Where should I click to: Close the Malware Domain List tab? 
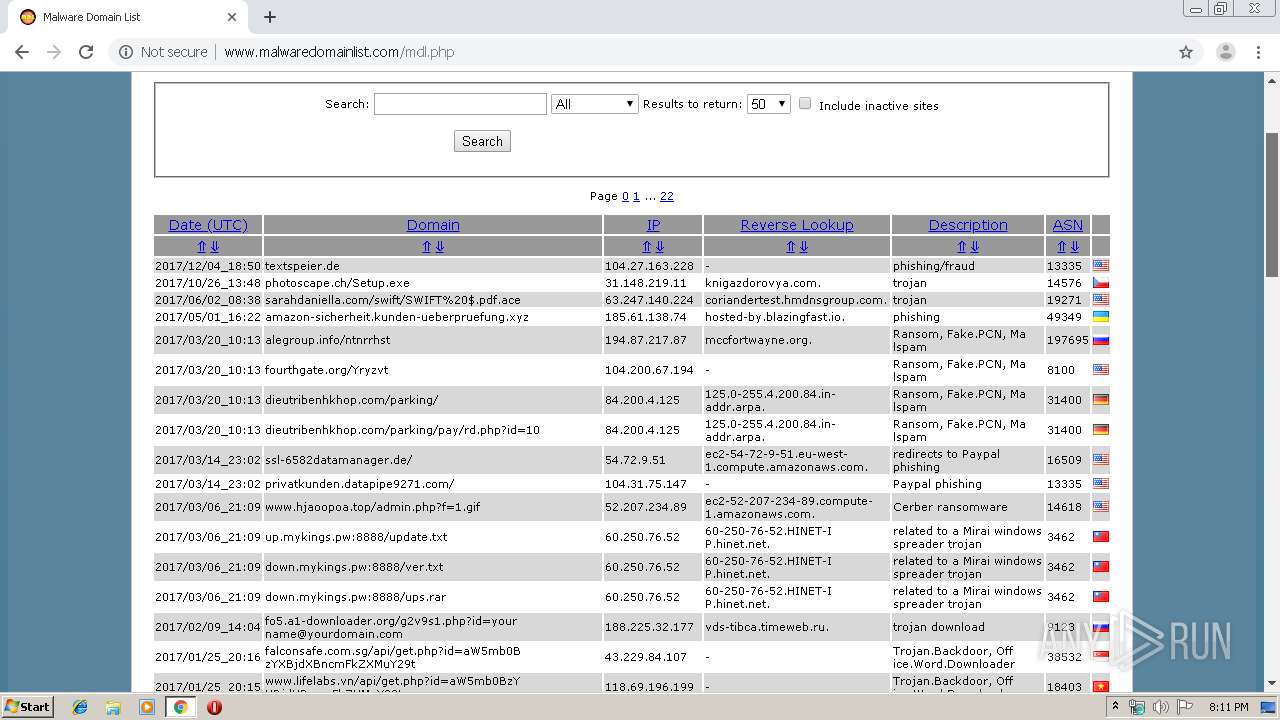tap(232, 17)
